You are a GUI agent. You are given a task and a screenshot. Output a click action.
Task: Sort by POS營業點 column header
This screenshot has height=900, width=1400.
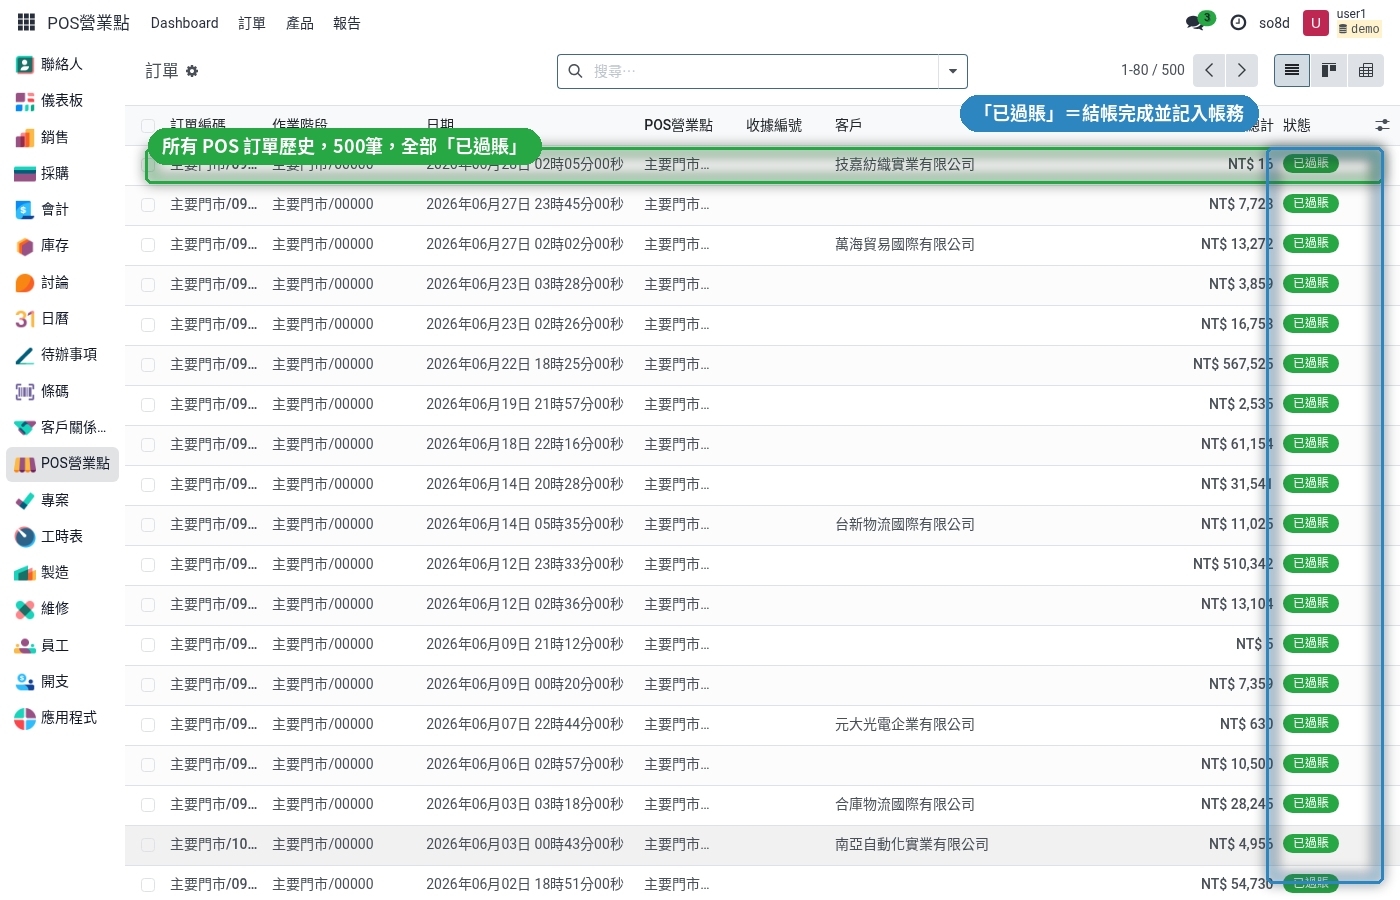coord(678,125)
